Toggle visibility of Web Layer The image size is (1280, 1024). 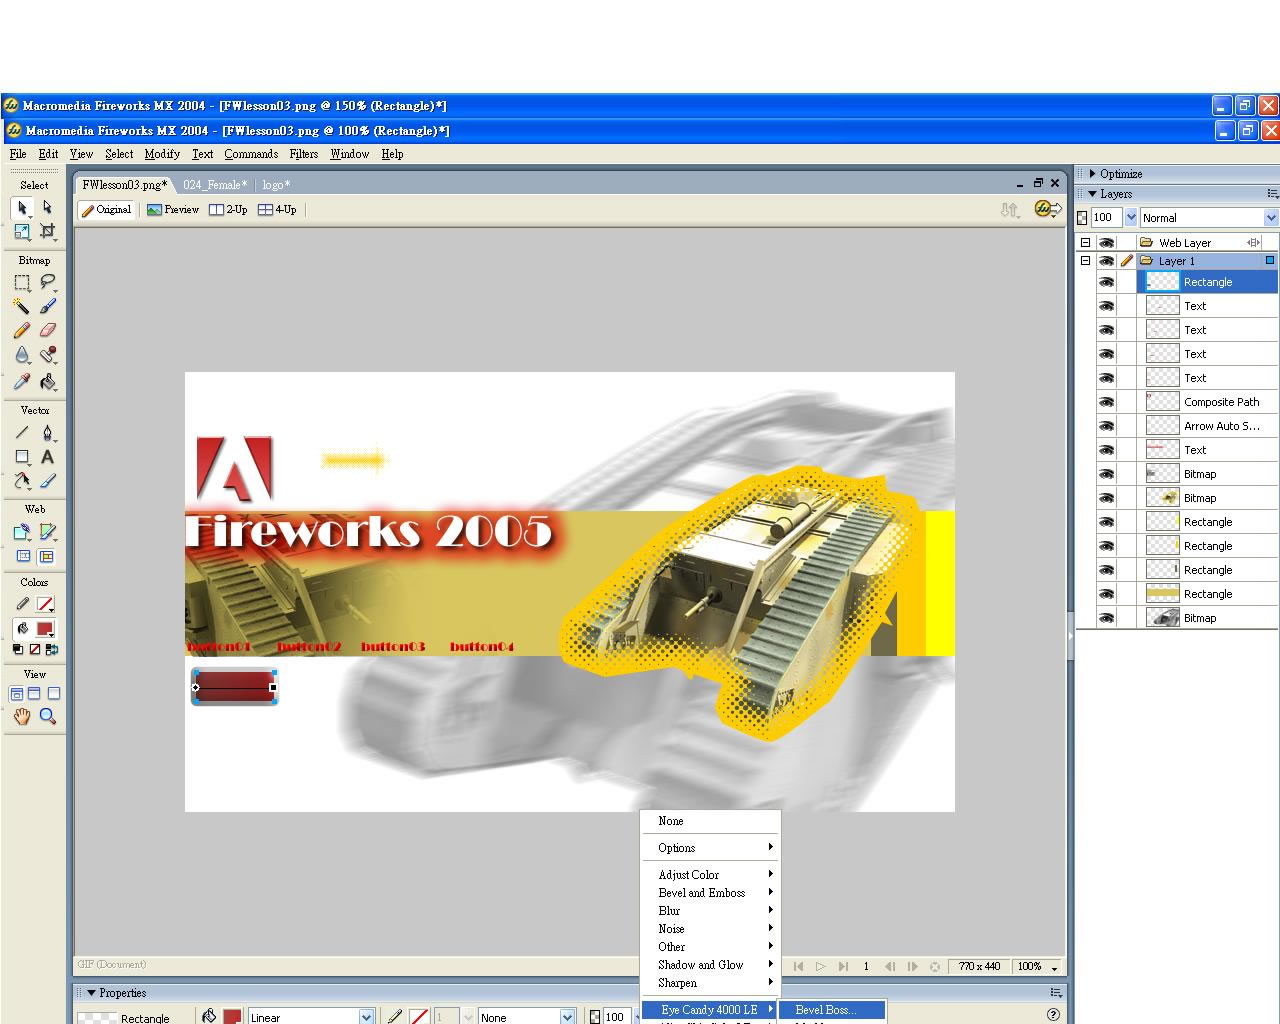(1106, 242)
